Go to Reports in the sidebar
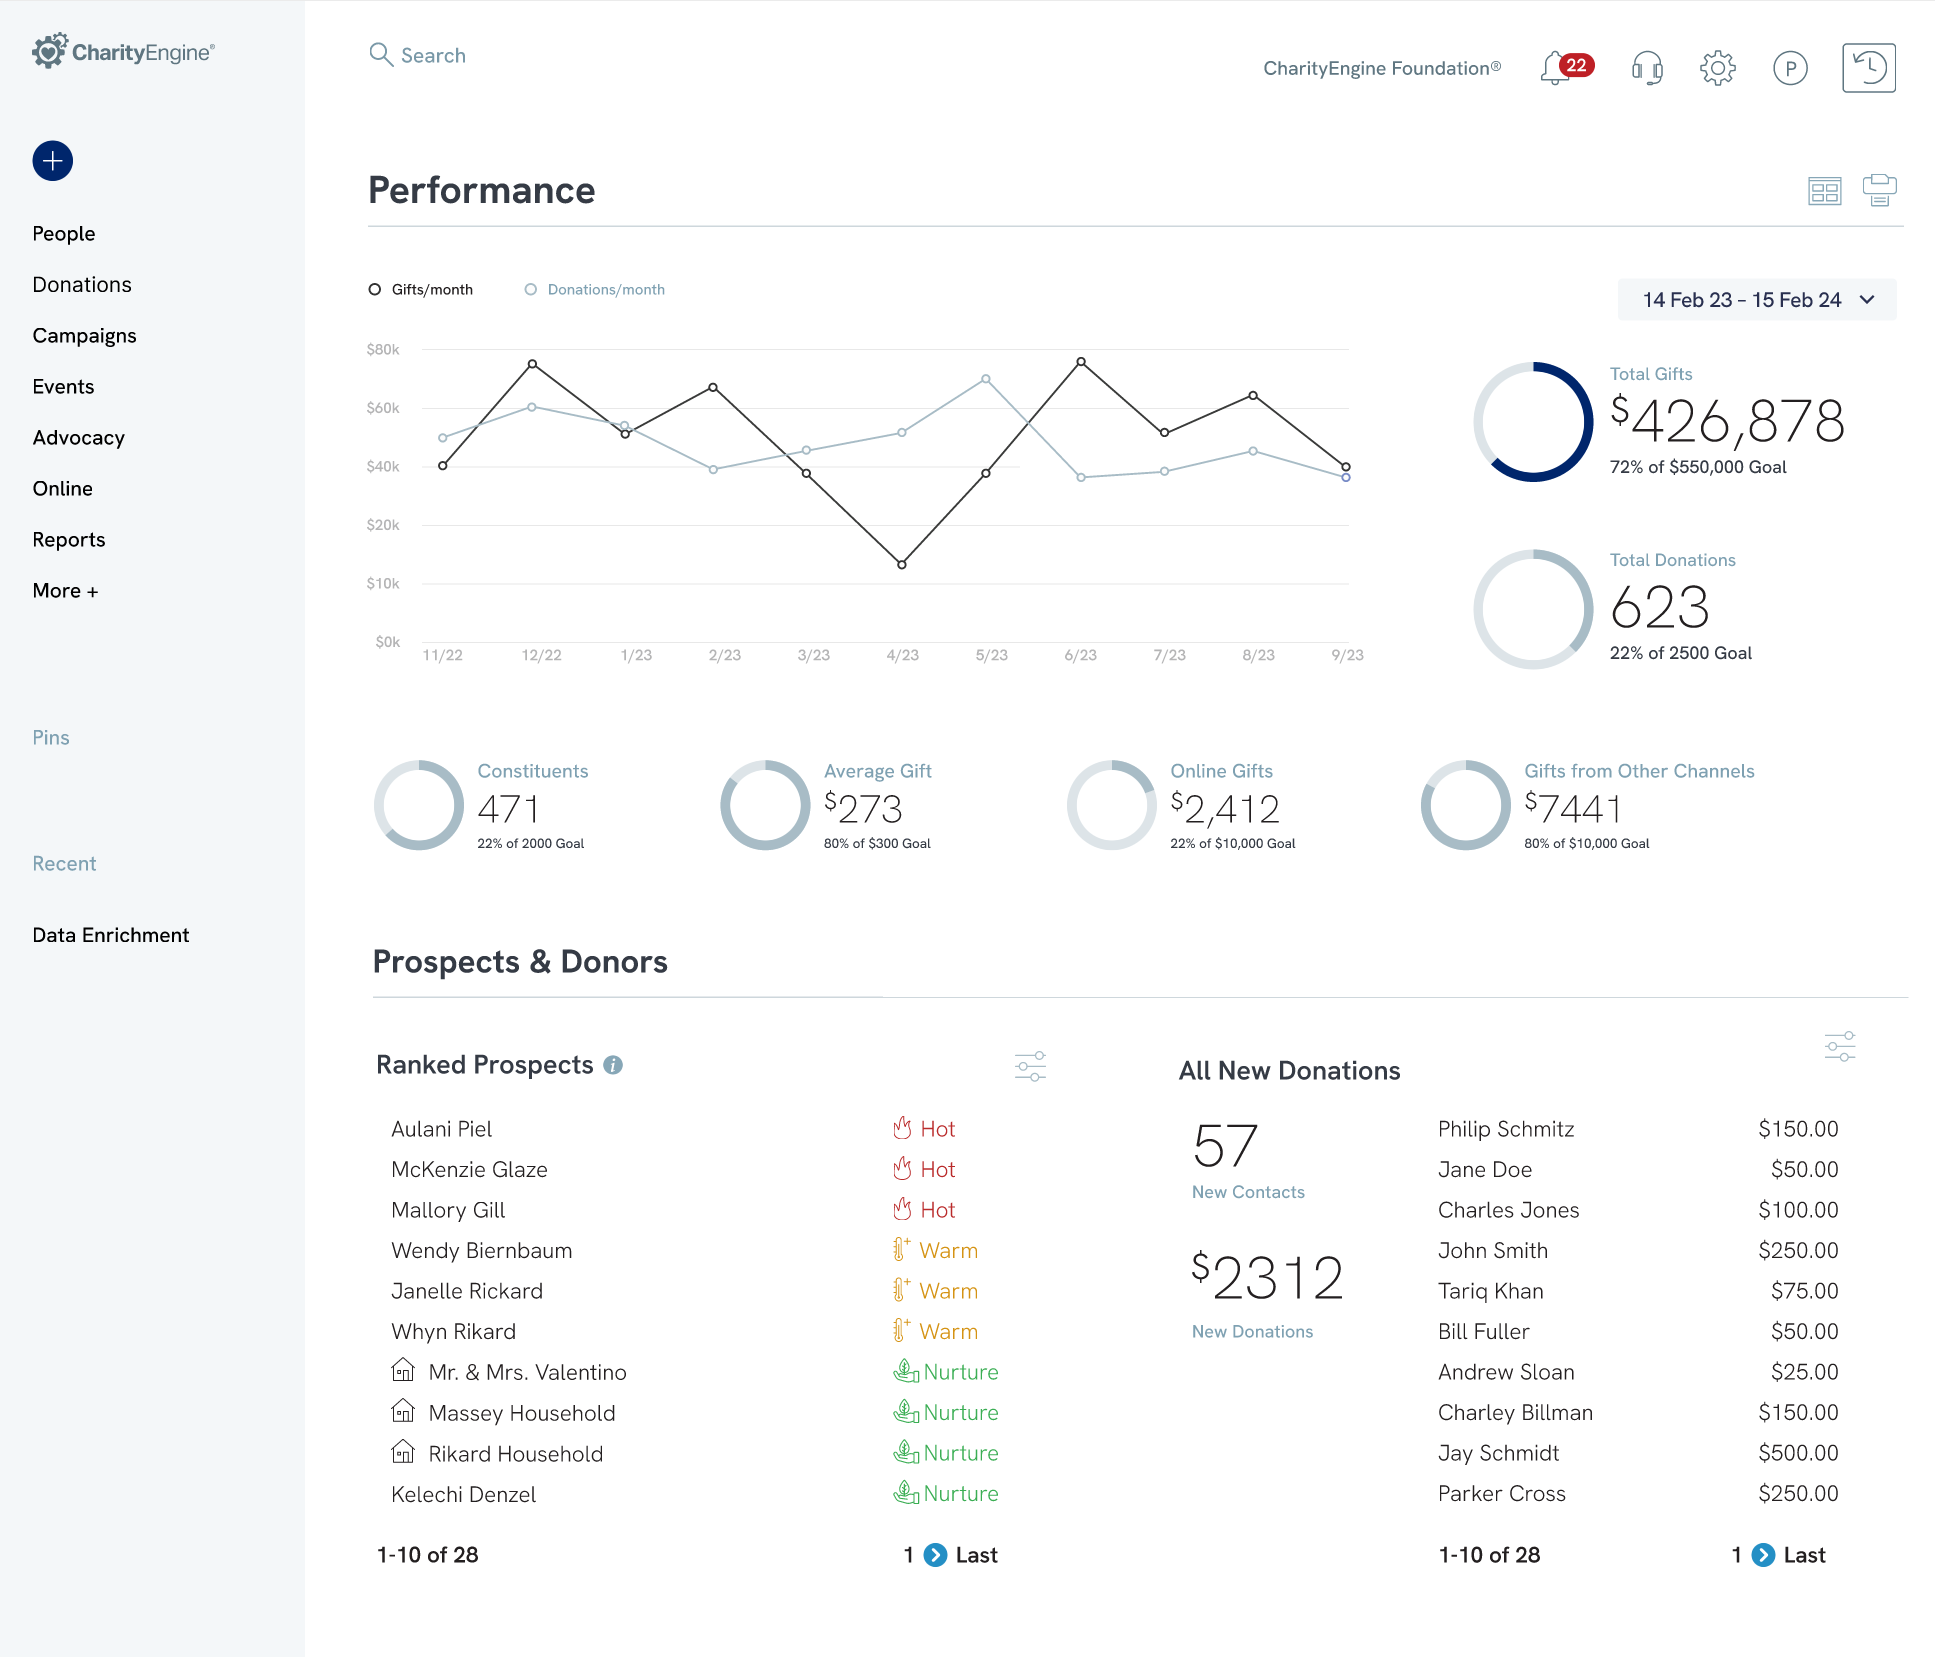Image resolution: width=1935 pixels, height=1657 pixels. tap(68, 540)
